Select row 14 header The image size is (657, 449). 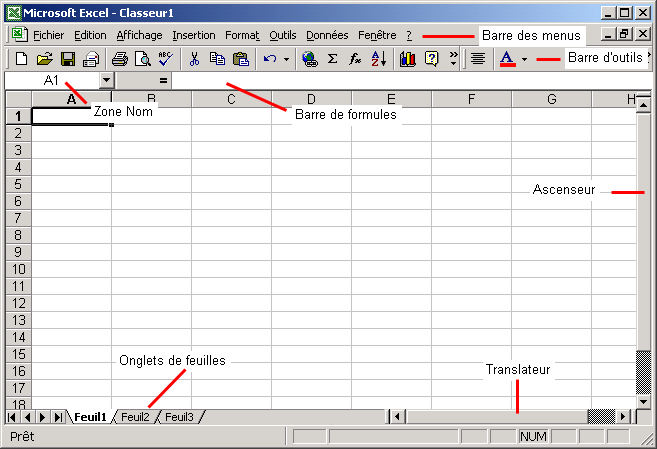(x=18, y=337)
